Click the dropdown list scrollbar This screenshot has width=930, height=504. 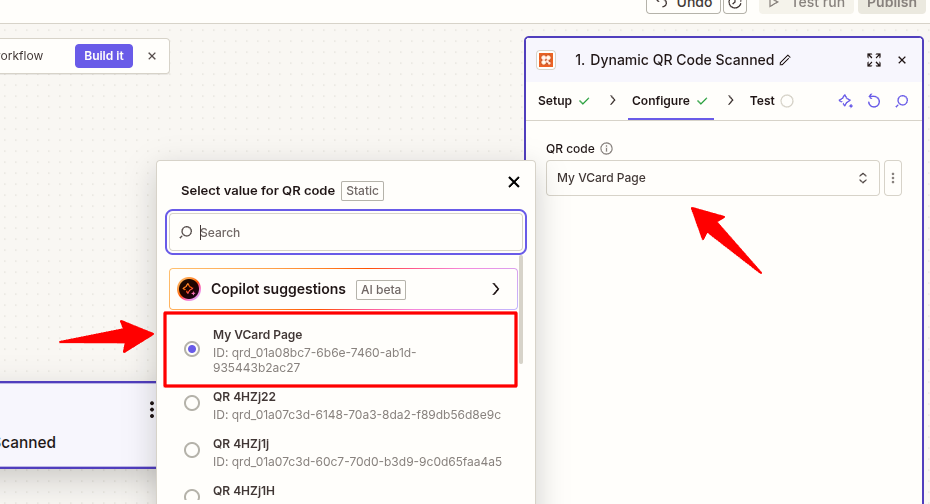[x=521, y=310]
